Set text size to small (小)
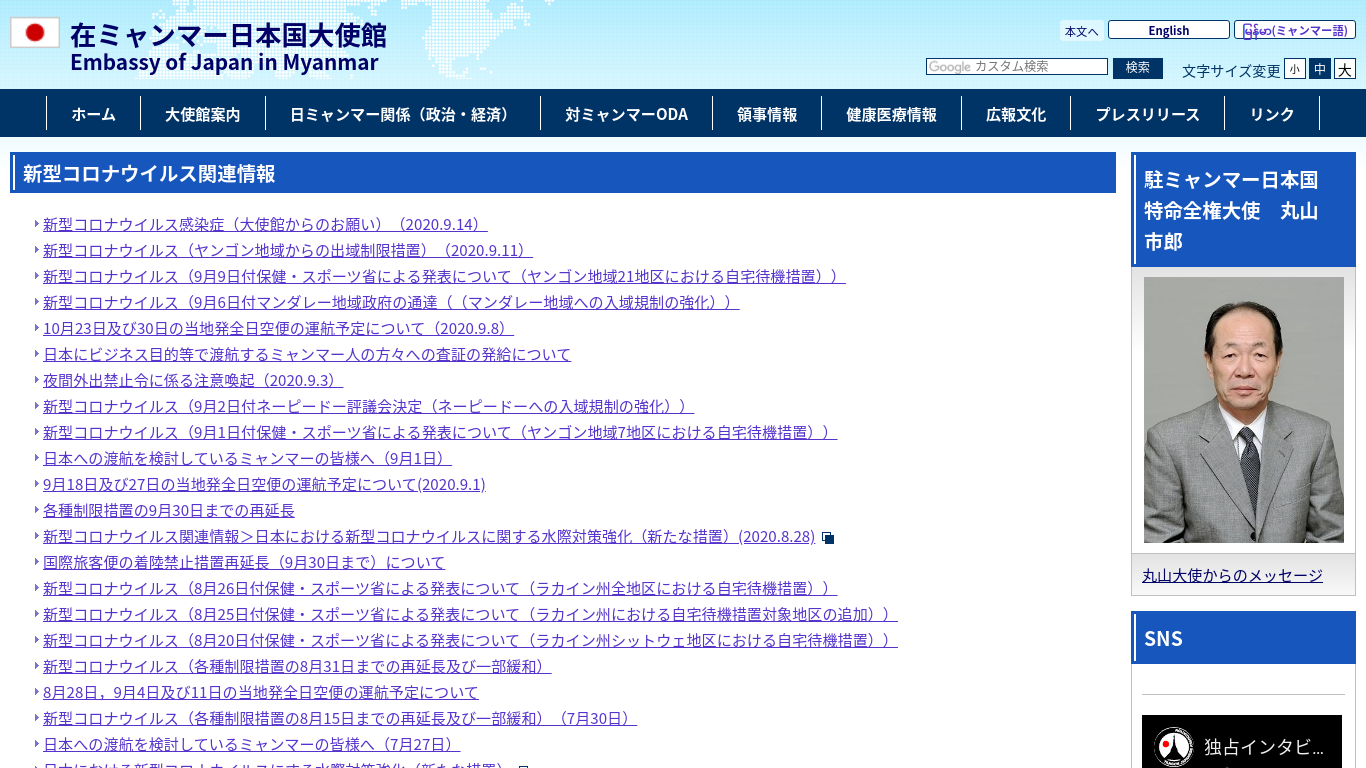Screen dimensions: 1366x768 pyautogui.click(x=1295, y=69)
